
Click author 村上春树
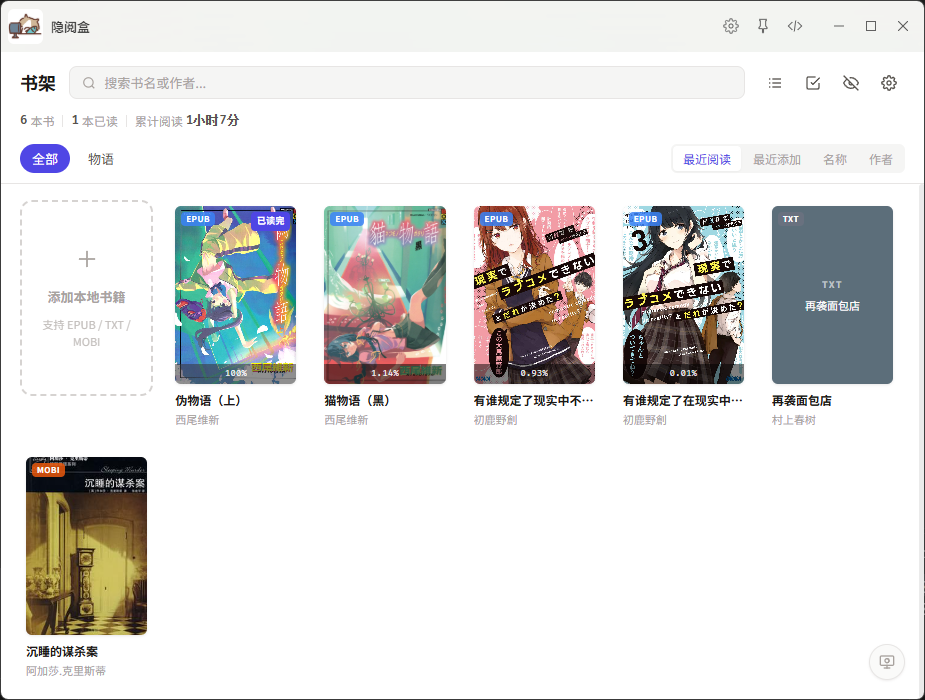tap(794, 420)
